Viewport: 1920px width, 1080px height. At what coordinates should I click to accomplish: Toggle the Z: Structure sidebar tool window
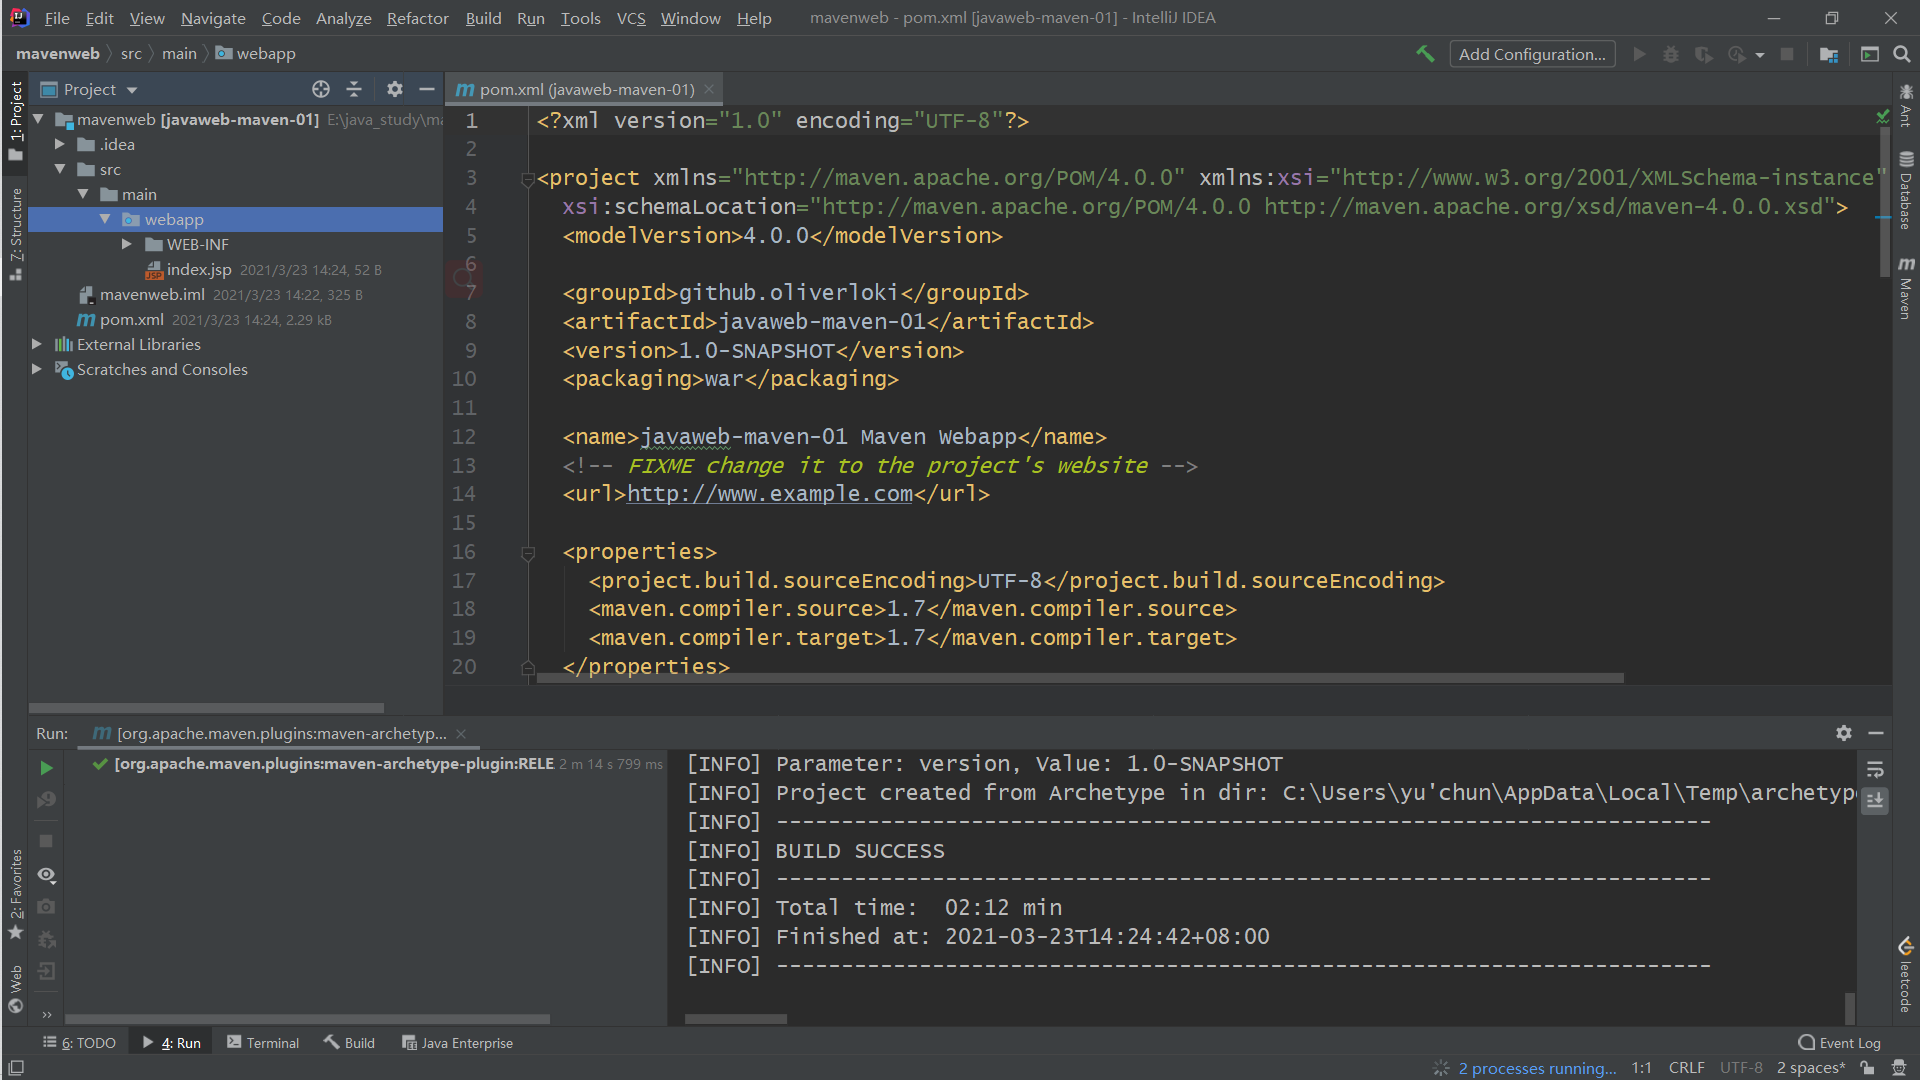(15, 233)
